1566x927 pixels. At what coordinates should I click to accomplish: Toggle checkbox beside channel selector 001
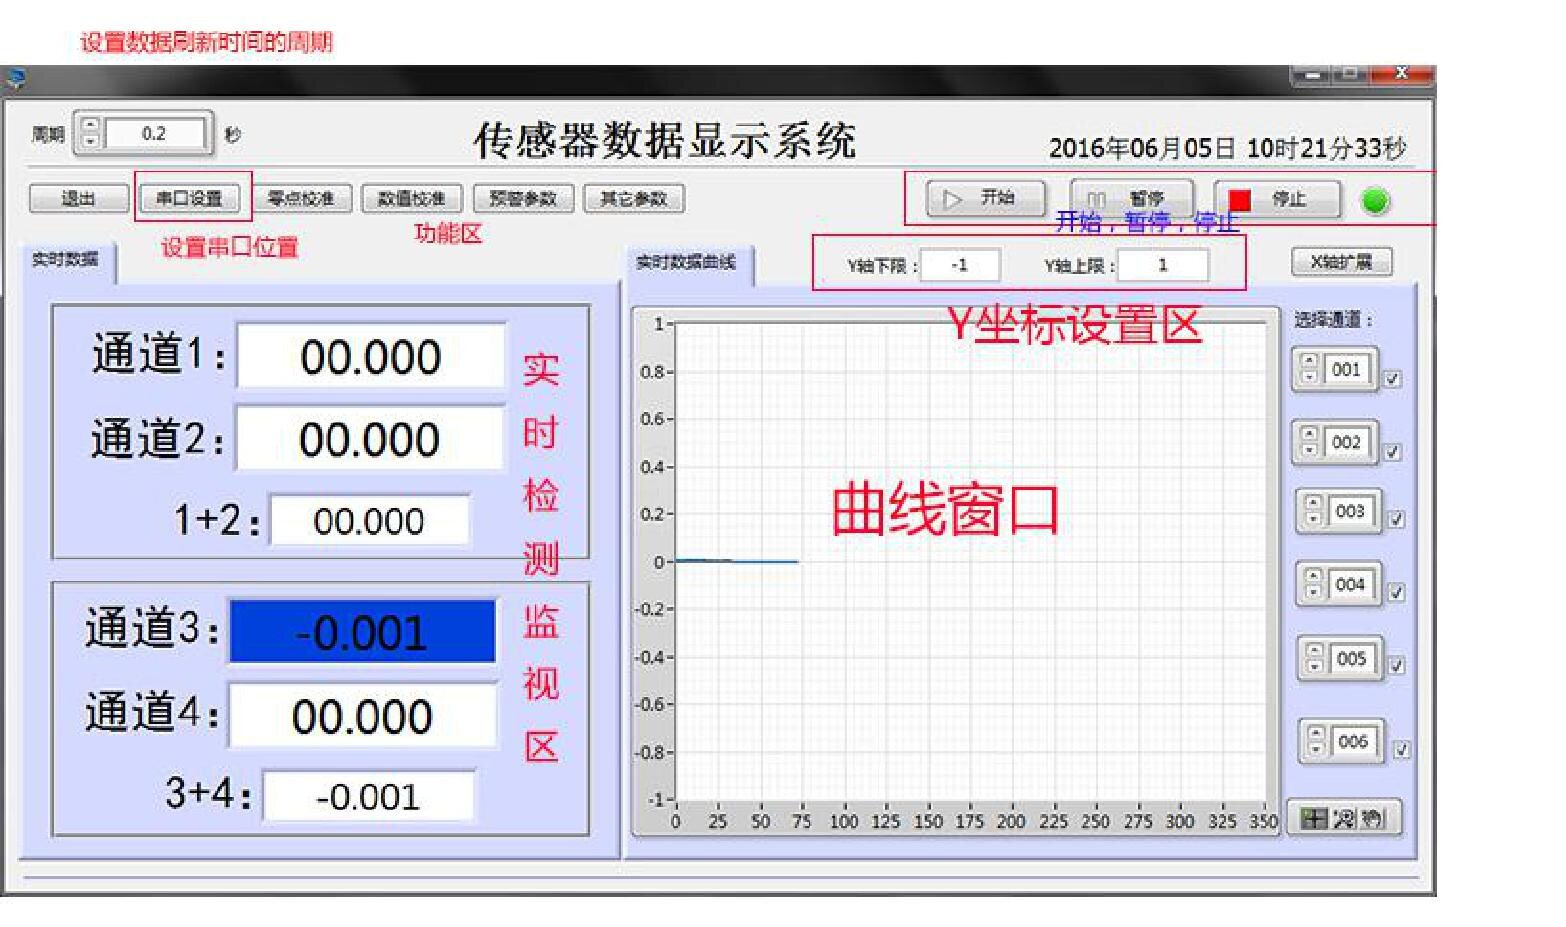coord(1393,379)
